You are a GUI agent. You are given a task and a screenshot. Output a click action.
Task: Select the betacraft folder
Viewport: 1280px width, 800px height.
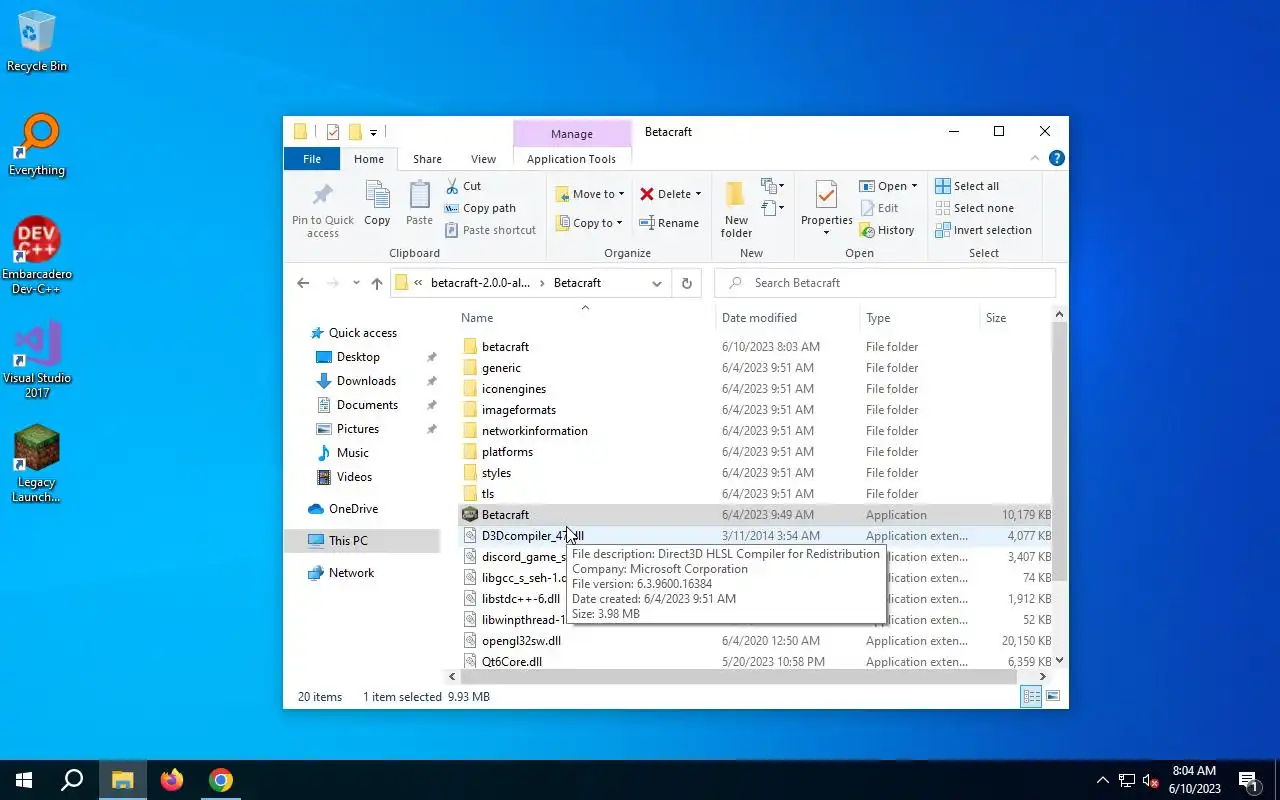505,347
